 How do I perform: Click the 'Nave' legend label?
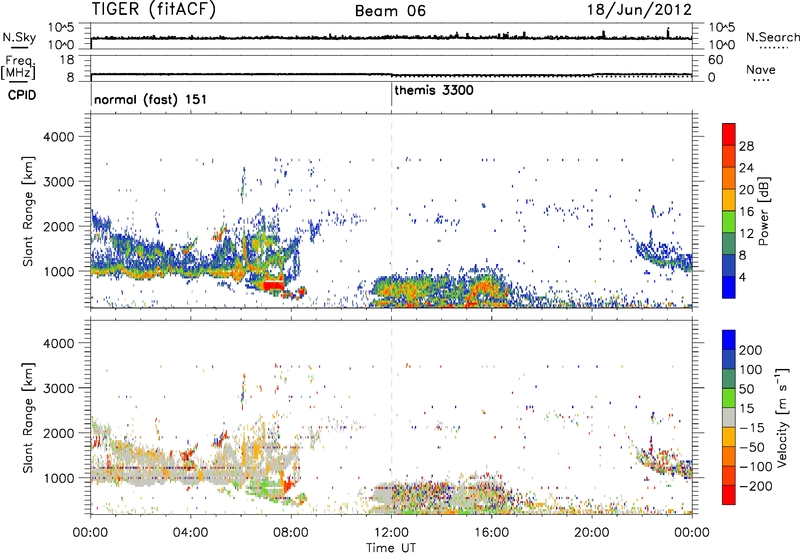(761, 69)
